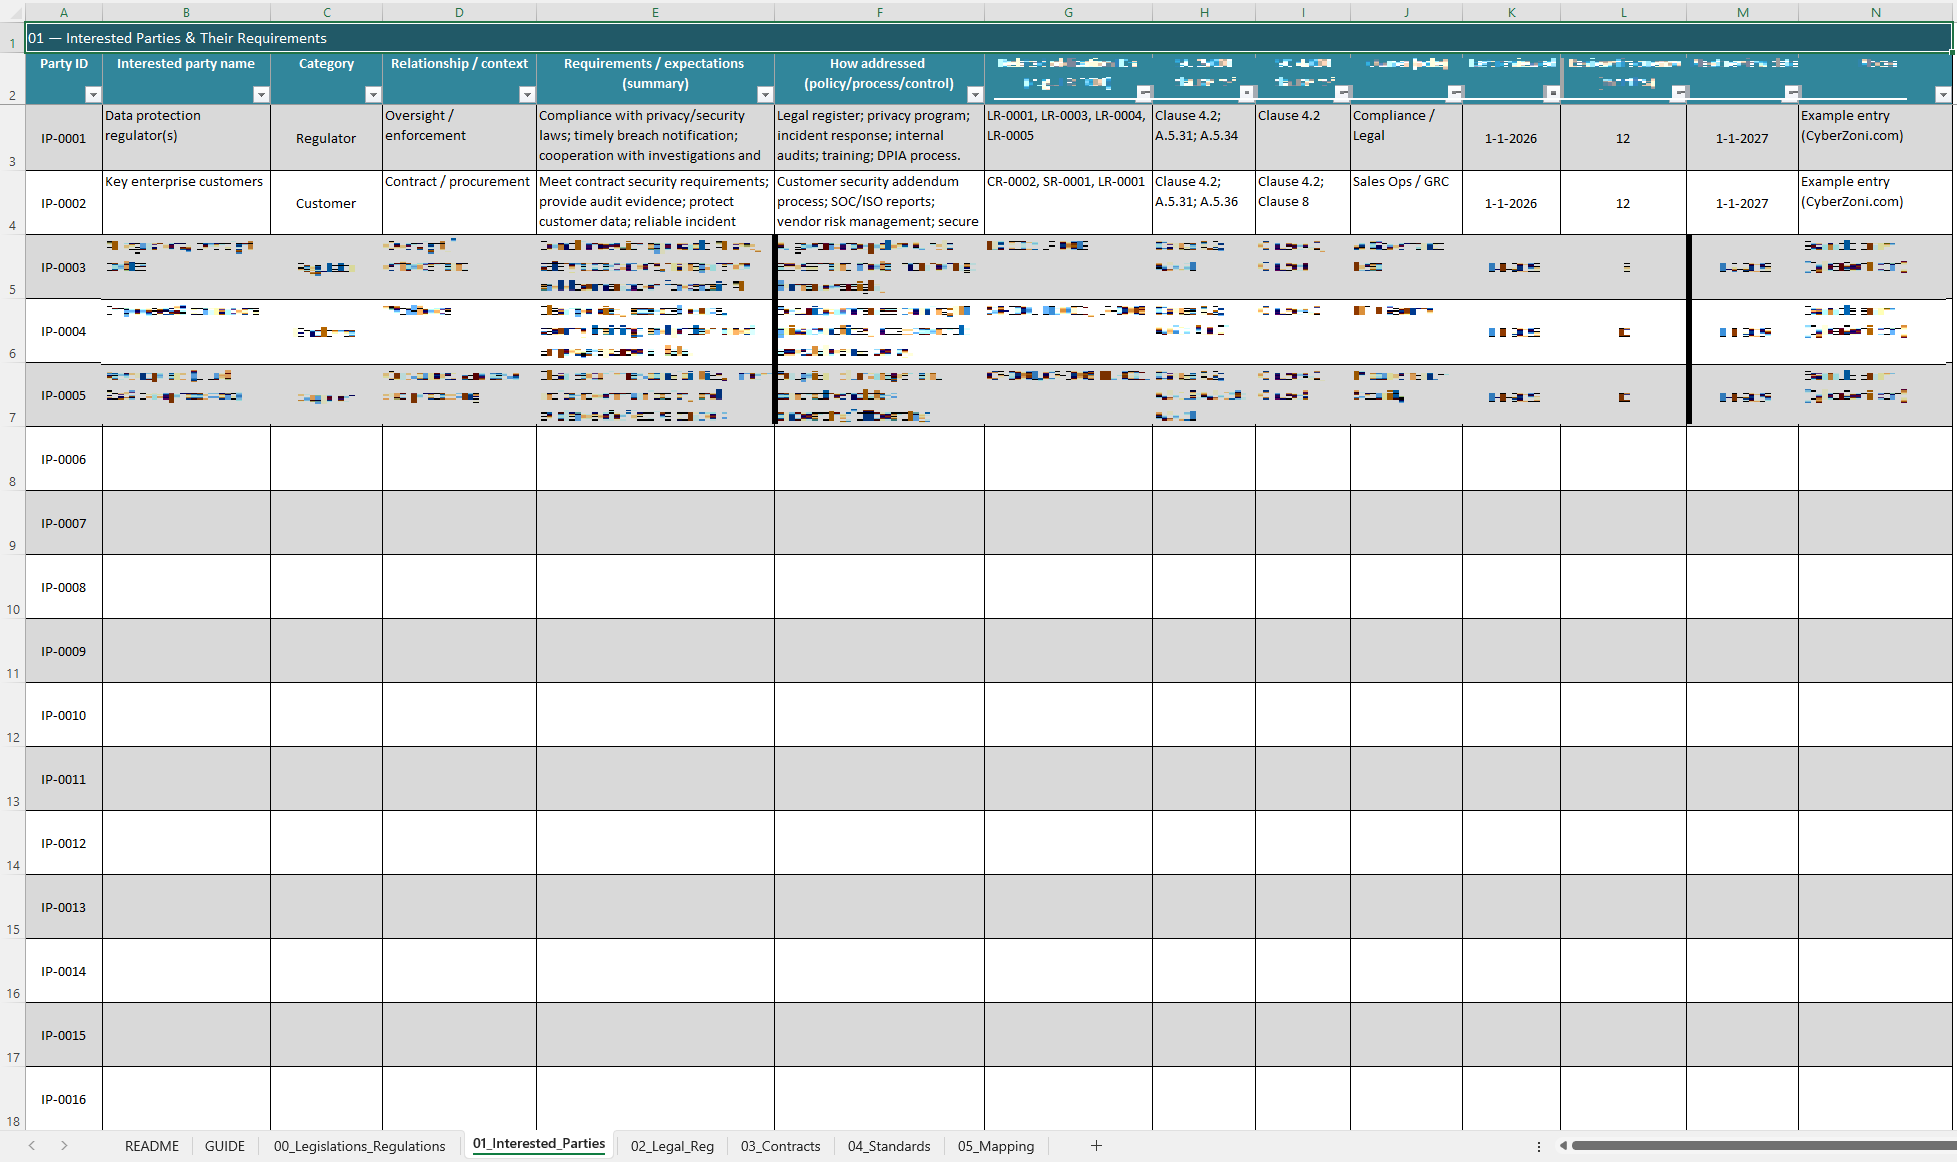The width and height of the screenshot is (1957, 1162).
Task: Click horizontal scrollbar left arrow
Action: [x=1563, y=1146]
